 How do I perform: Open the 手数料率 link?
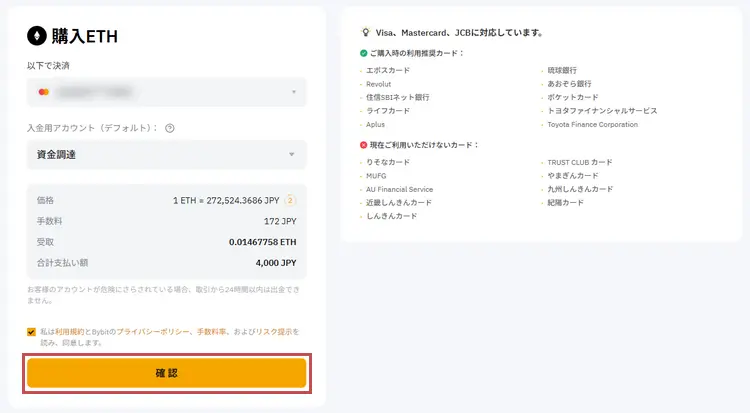pos(211,332)
